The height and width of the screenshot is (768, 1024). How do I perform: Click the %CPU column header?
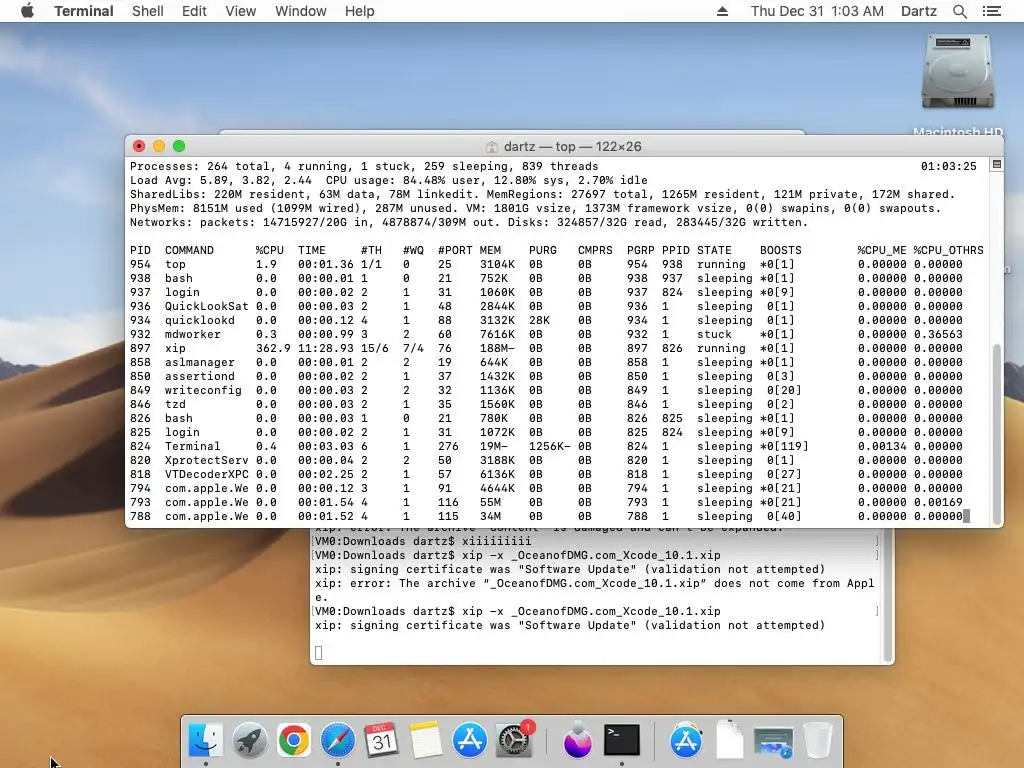click(270, 250)
